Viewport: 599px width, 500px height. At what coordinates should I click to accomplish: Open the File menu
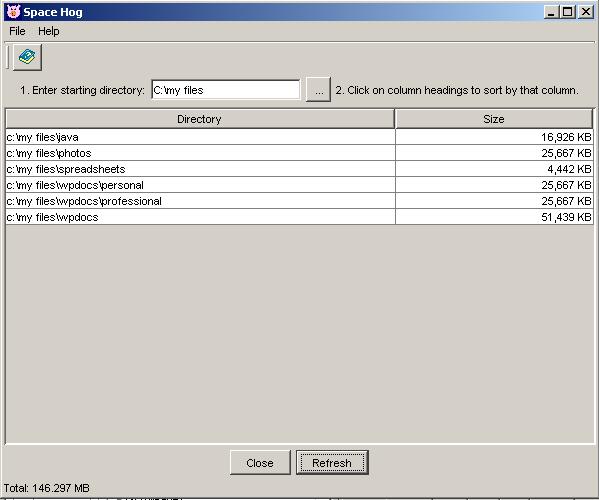point(17,31)
